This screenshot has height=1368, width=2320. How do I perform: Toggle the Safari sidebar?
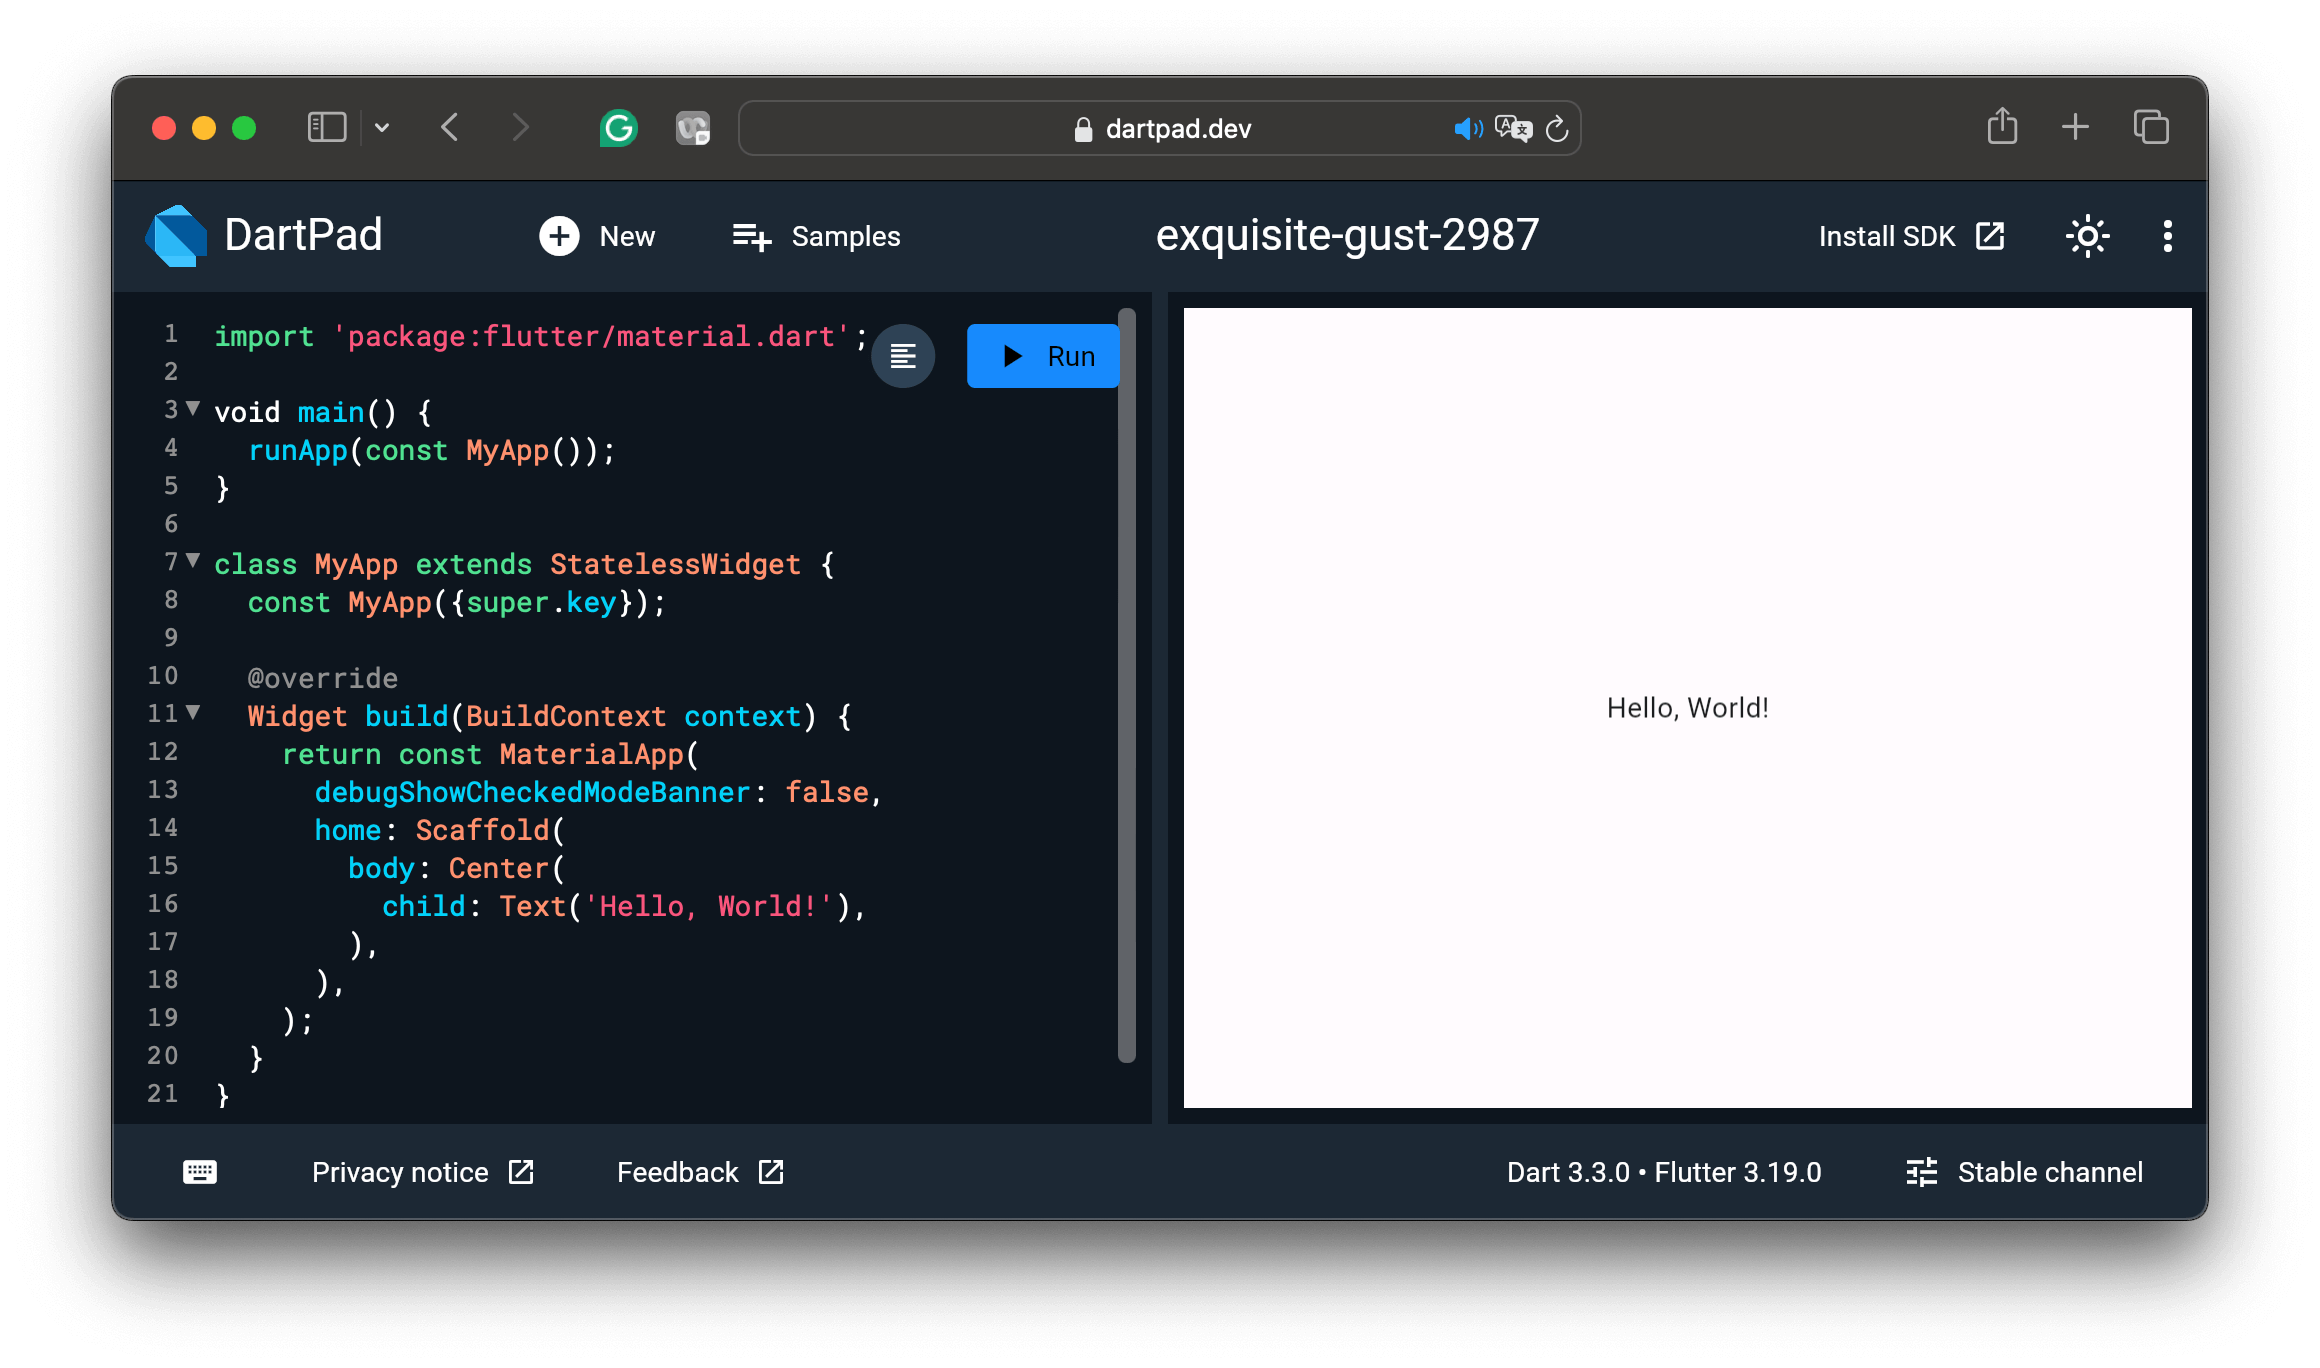tap(325, 127)
